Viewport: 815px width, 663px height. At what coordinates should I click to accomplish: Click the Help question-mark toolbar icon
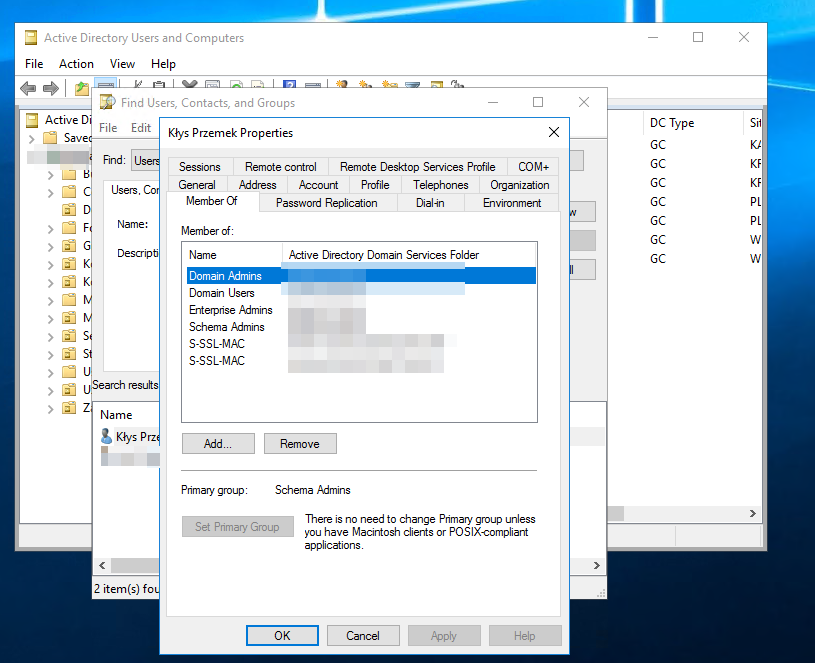tap(289, 87)
